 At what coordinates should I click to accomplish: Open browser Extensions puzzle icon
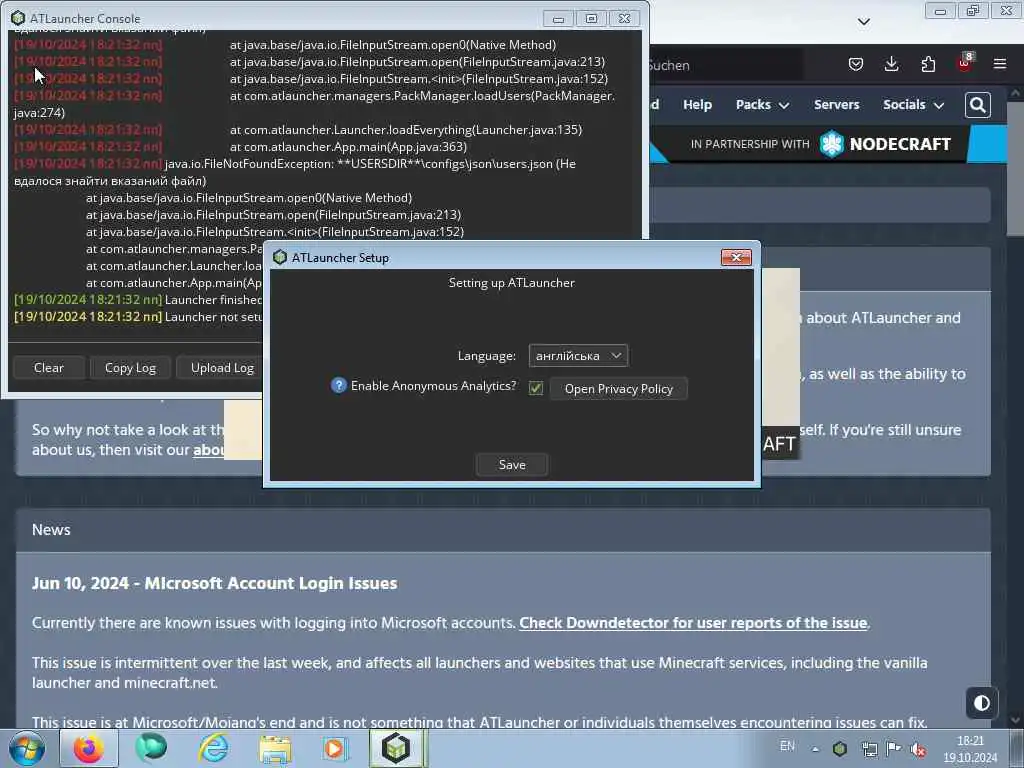coord(928,64)
